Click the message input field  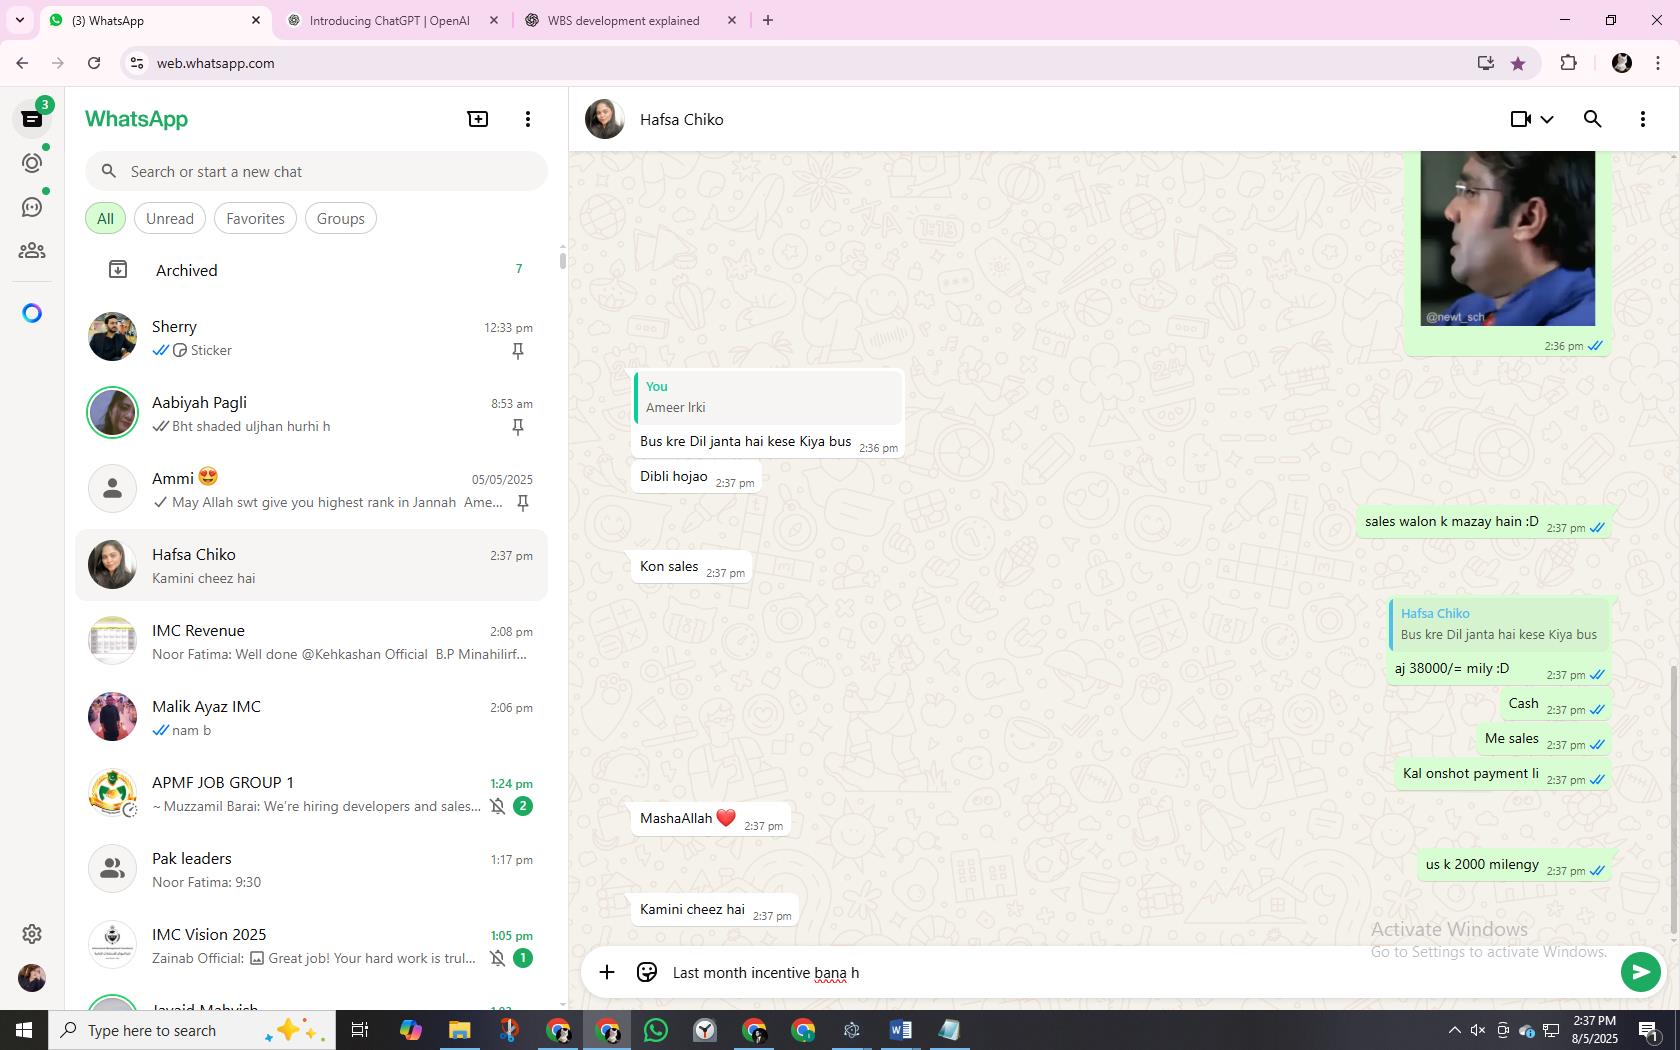tap(1140, 973)
